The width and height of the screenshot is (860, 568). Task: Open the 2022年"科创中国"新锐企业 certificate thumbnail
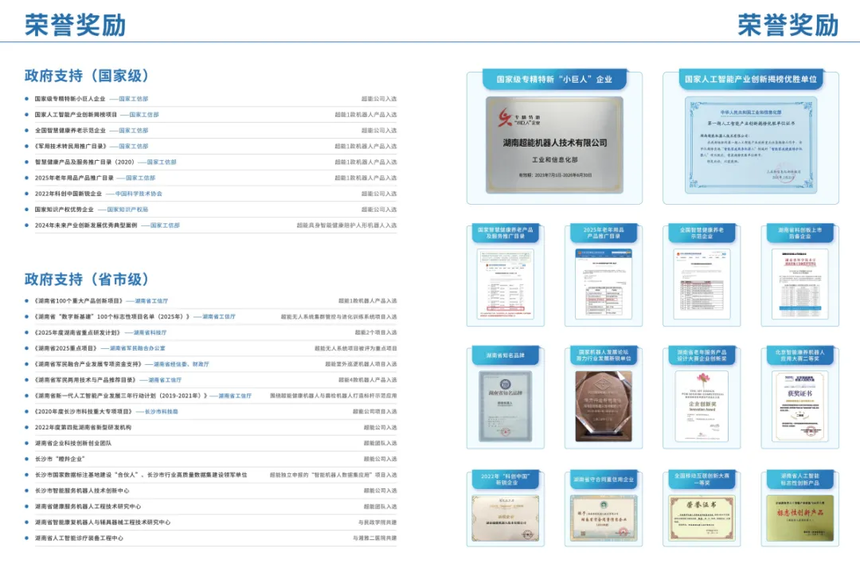point(505,519)
